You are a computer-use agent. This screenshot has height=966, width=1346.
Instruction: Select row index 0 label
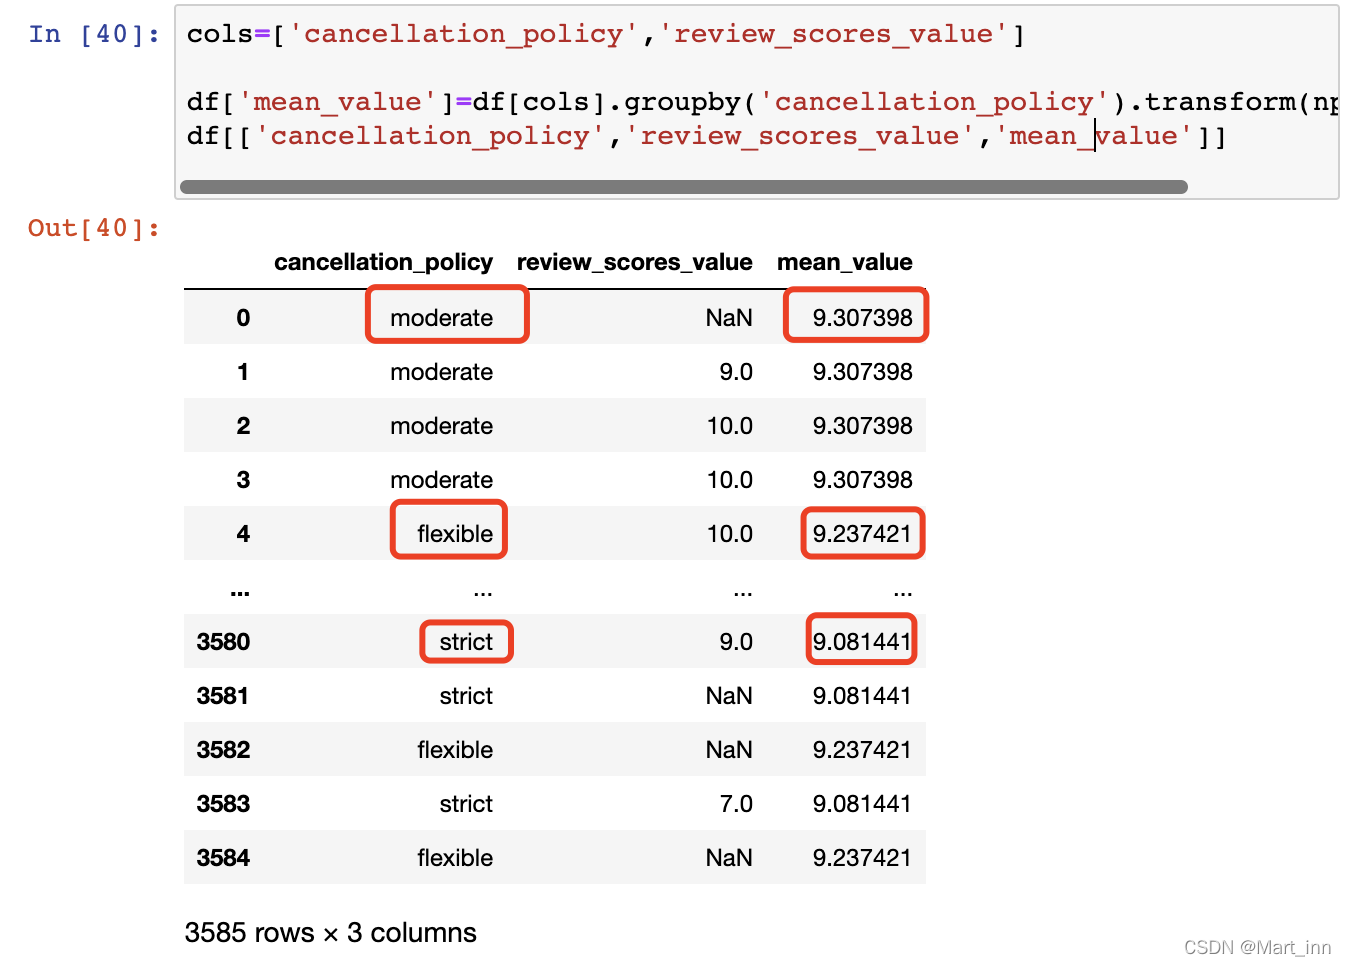243,318
